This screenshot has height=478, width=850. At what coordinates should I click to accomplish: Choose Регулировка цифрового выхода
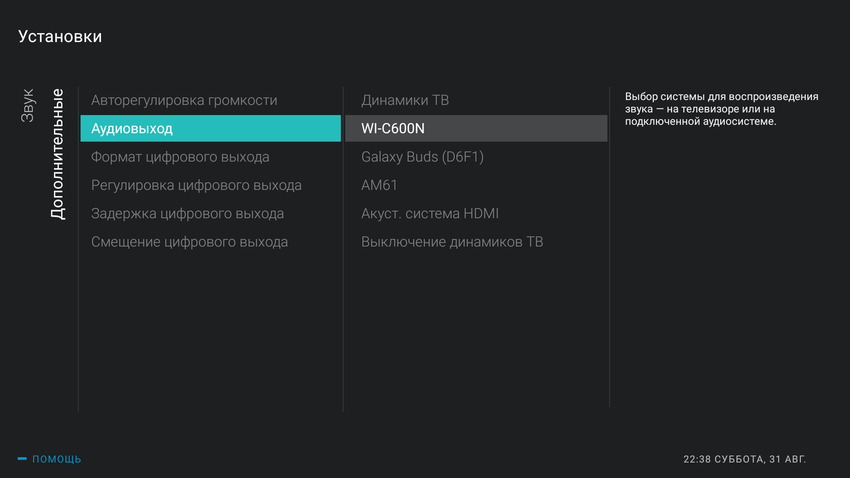tap(196, 185)
